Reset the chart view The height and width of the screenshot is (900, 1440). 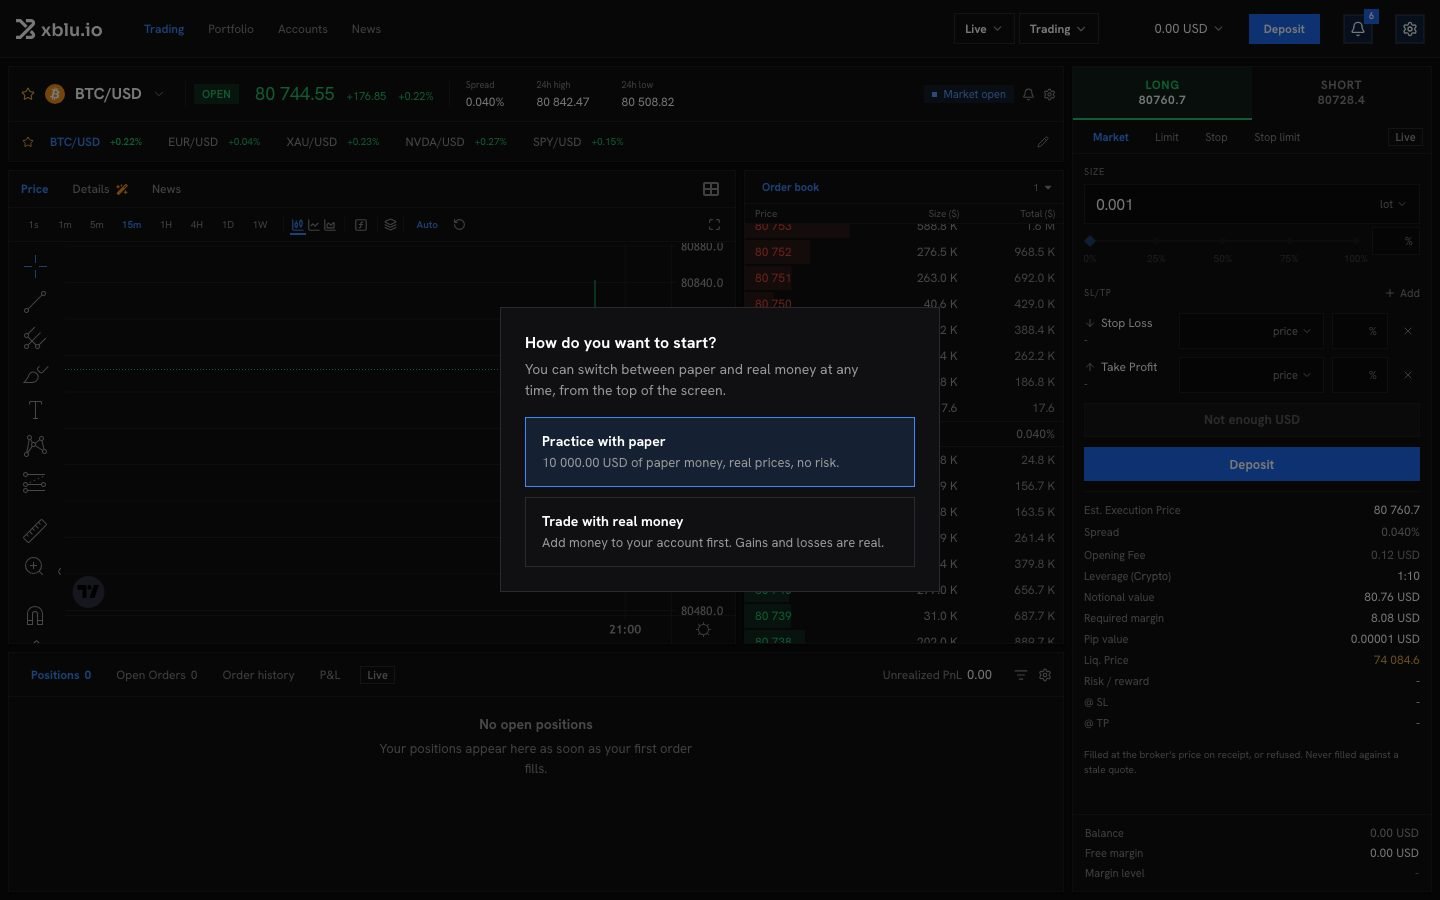coord(459,225)
